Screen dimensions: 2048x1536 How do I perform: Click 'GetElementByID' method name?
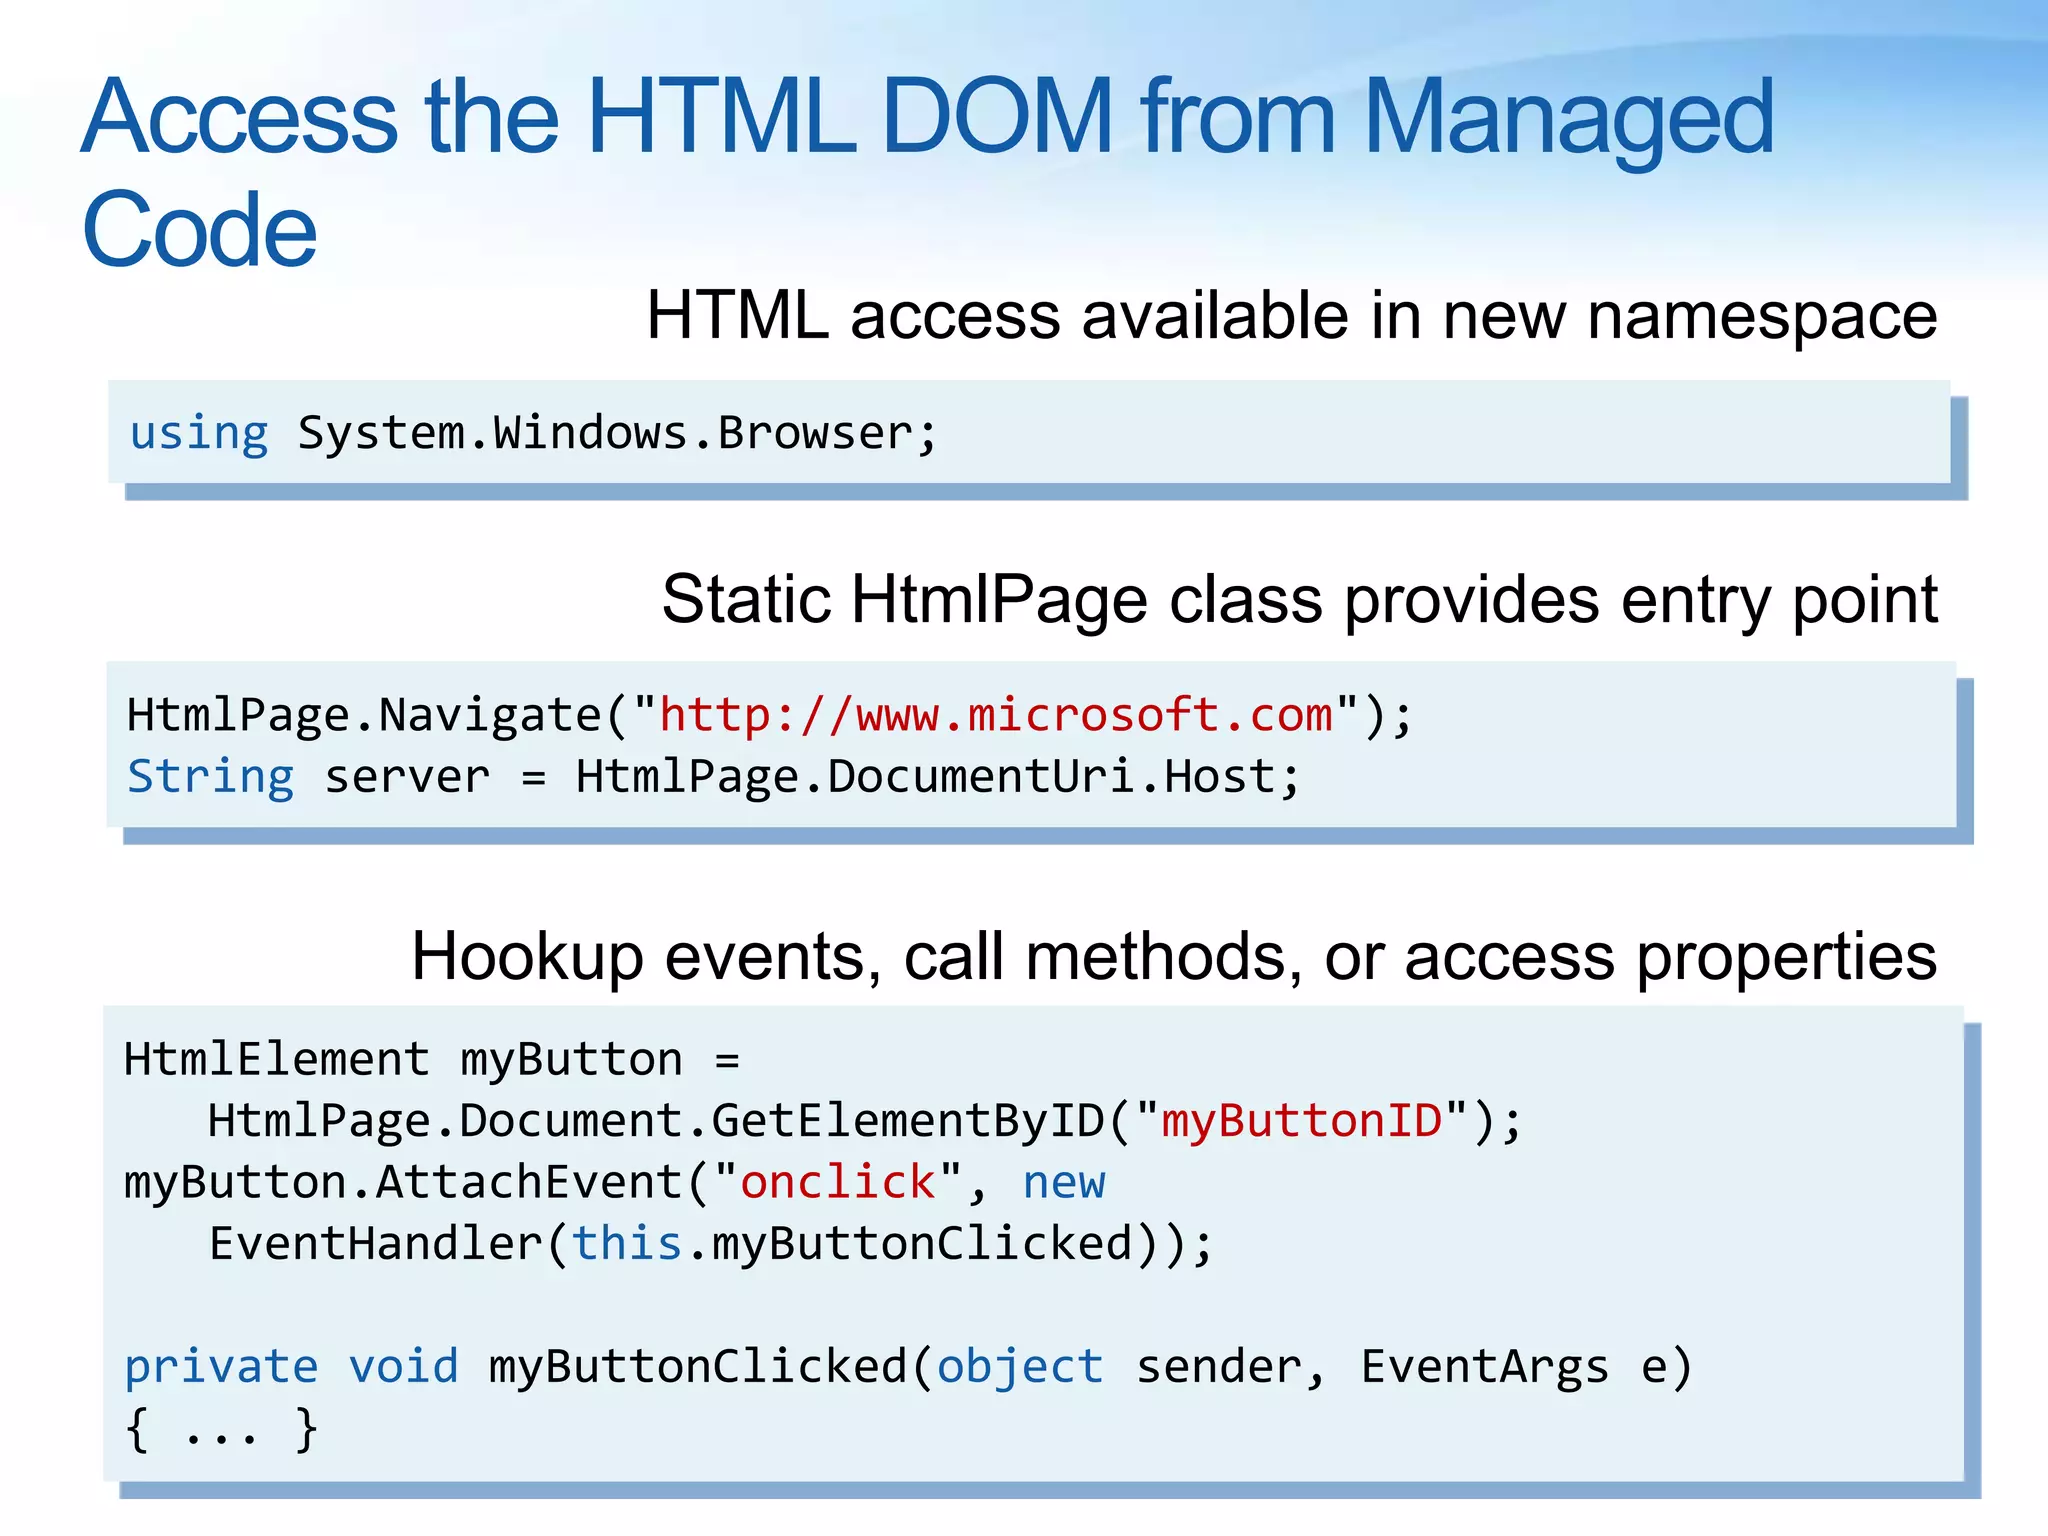point(907,1121)
